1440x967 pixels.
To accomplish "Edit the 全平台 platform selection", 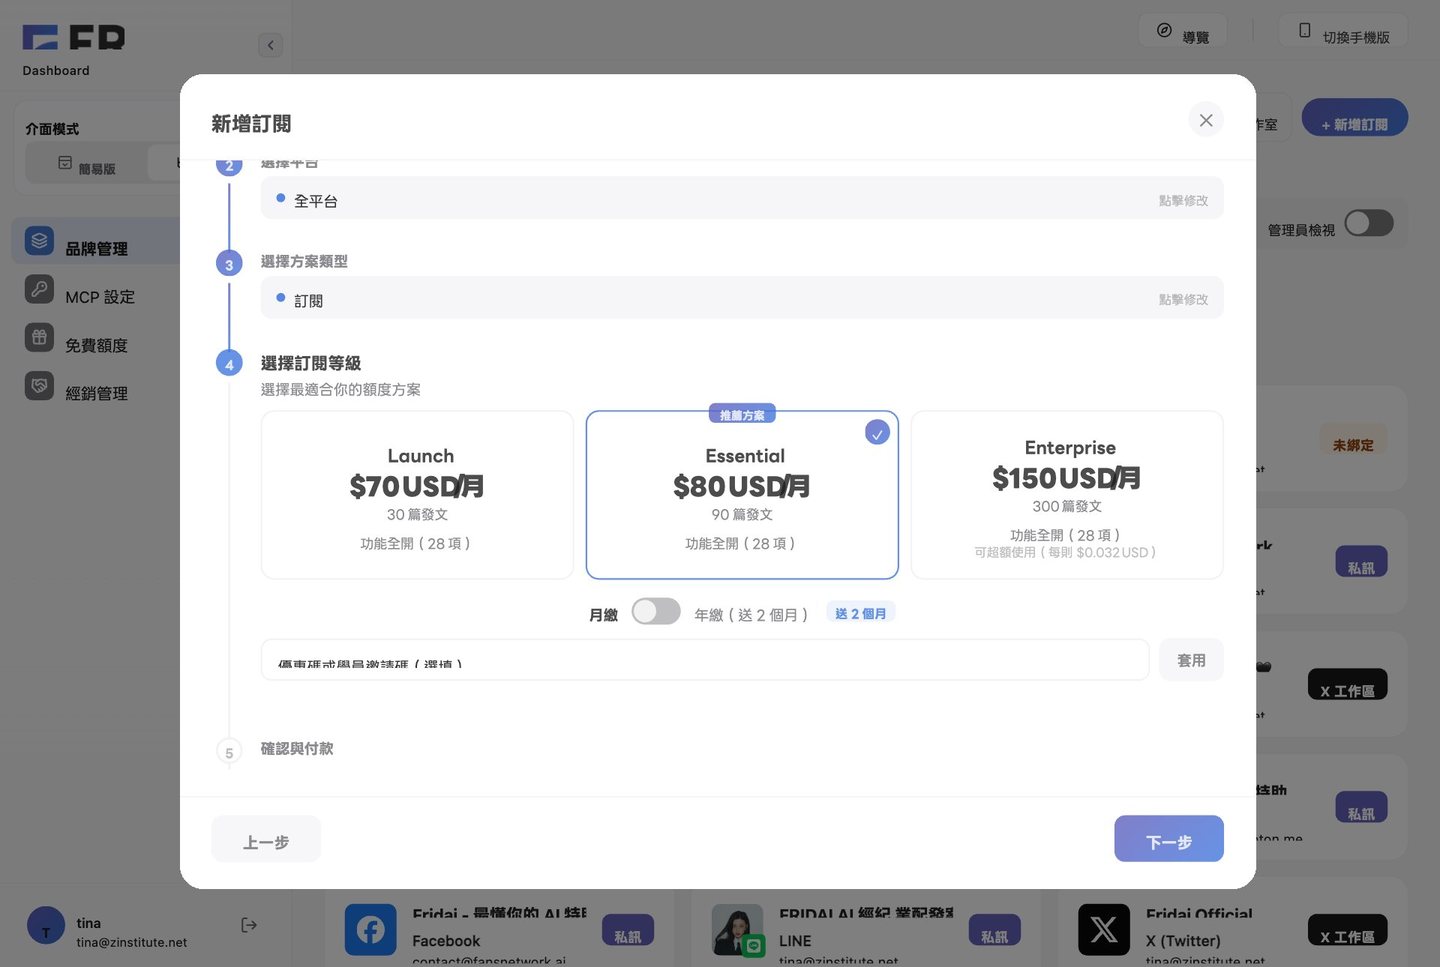I will (x=742, y=199).
